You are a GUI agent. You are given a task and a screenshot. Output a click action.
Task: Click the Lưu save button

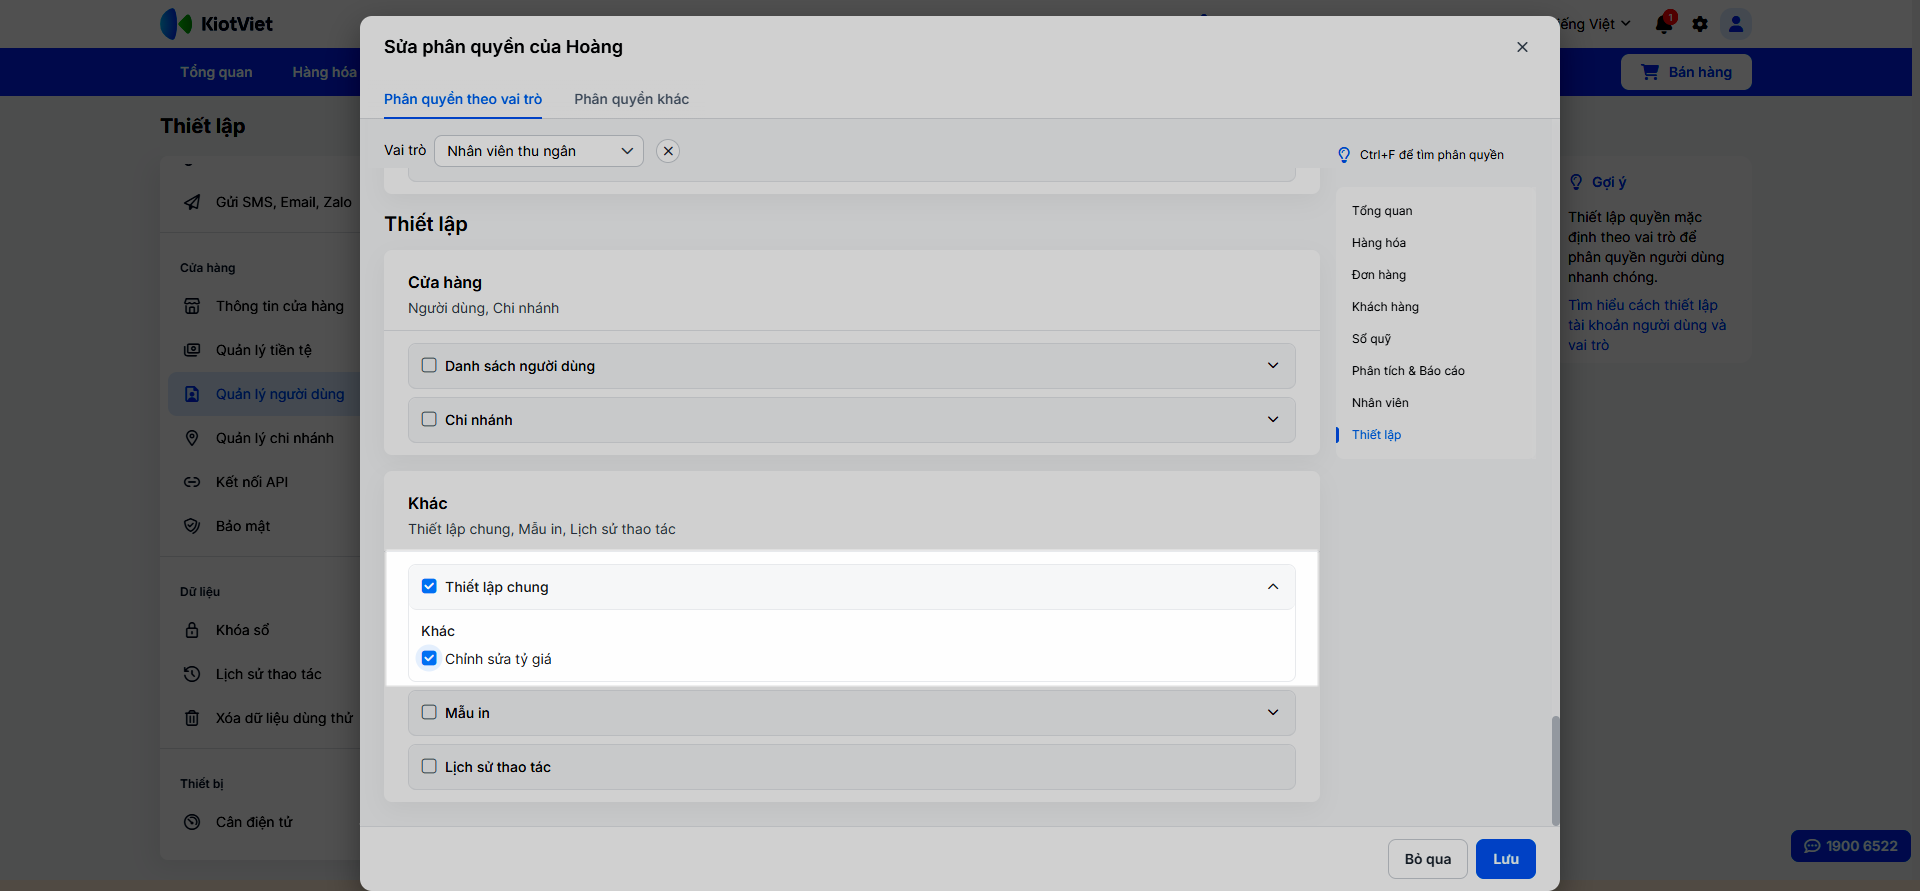click(x=1505, y=859)
